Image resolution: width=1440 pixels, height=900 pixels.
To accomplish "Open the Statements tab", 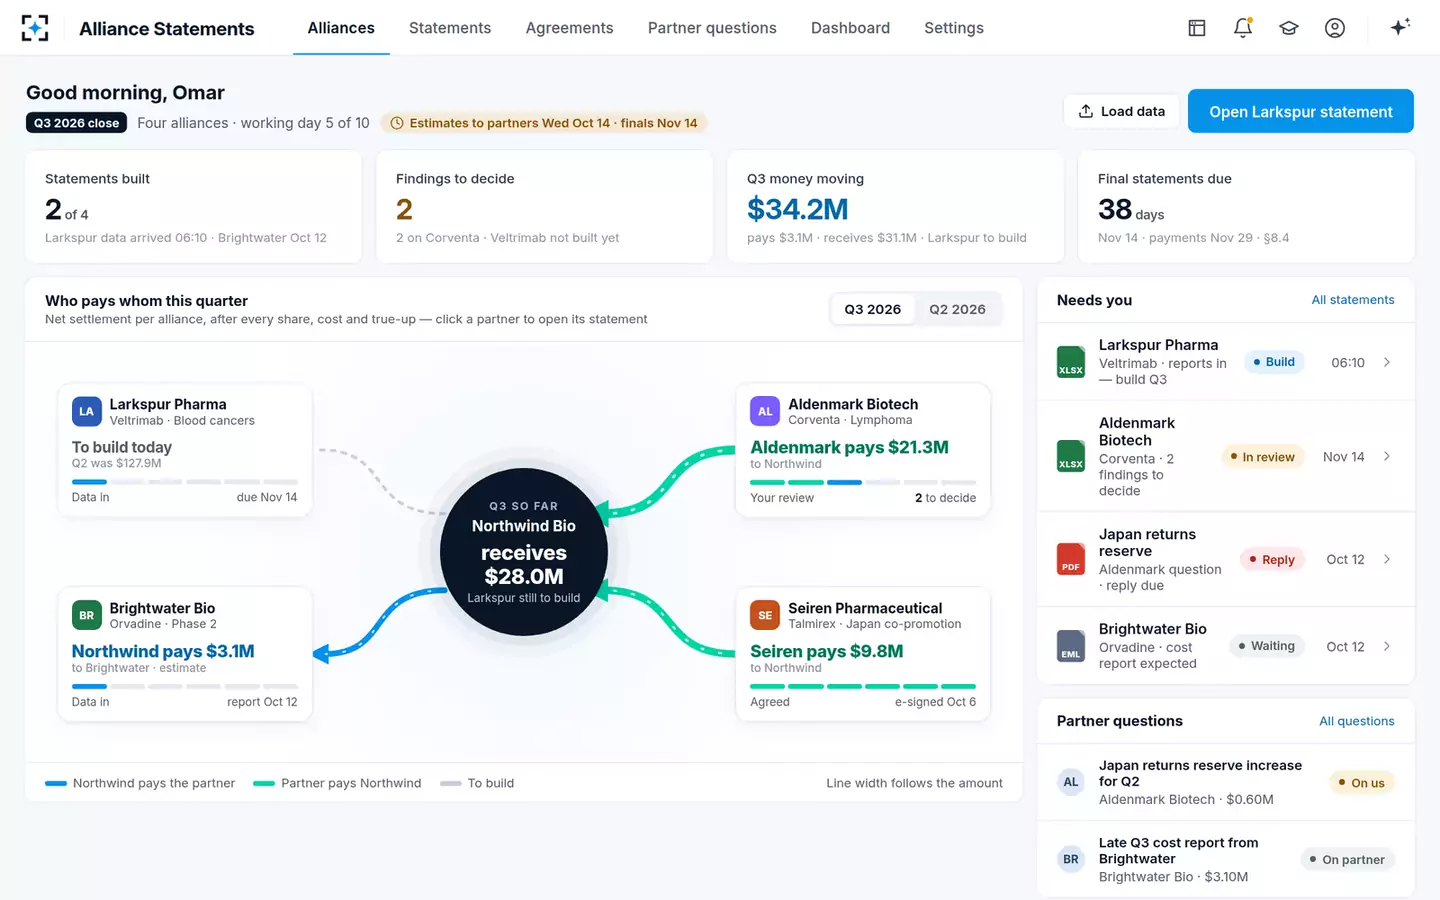I will point(450,28).
